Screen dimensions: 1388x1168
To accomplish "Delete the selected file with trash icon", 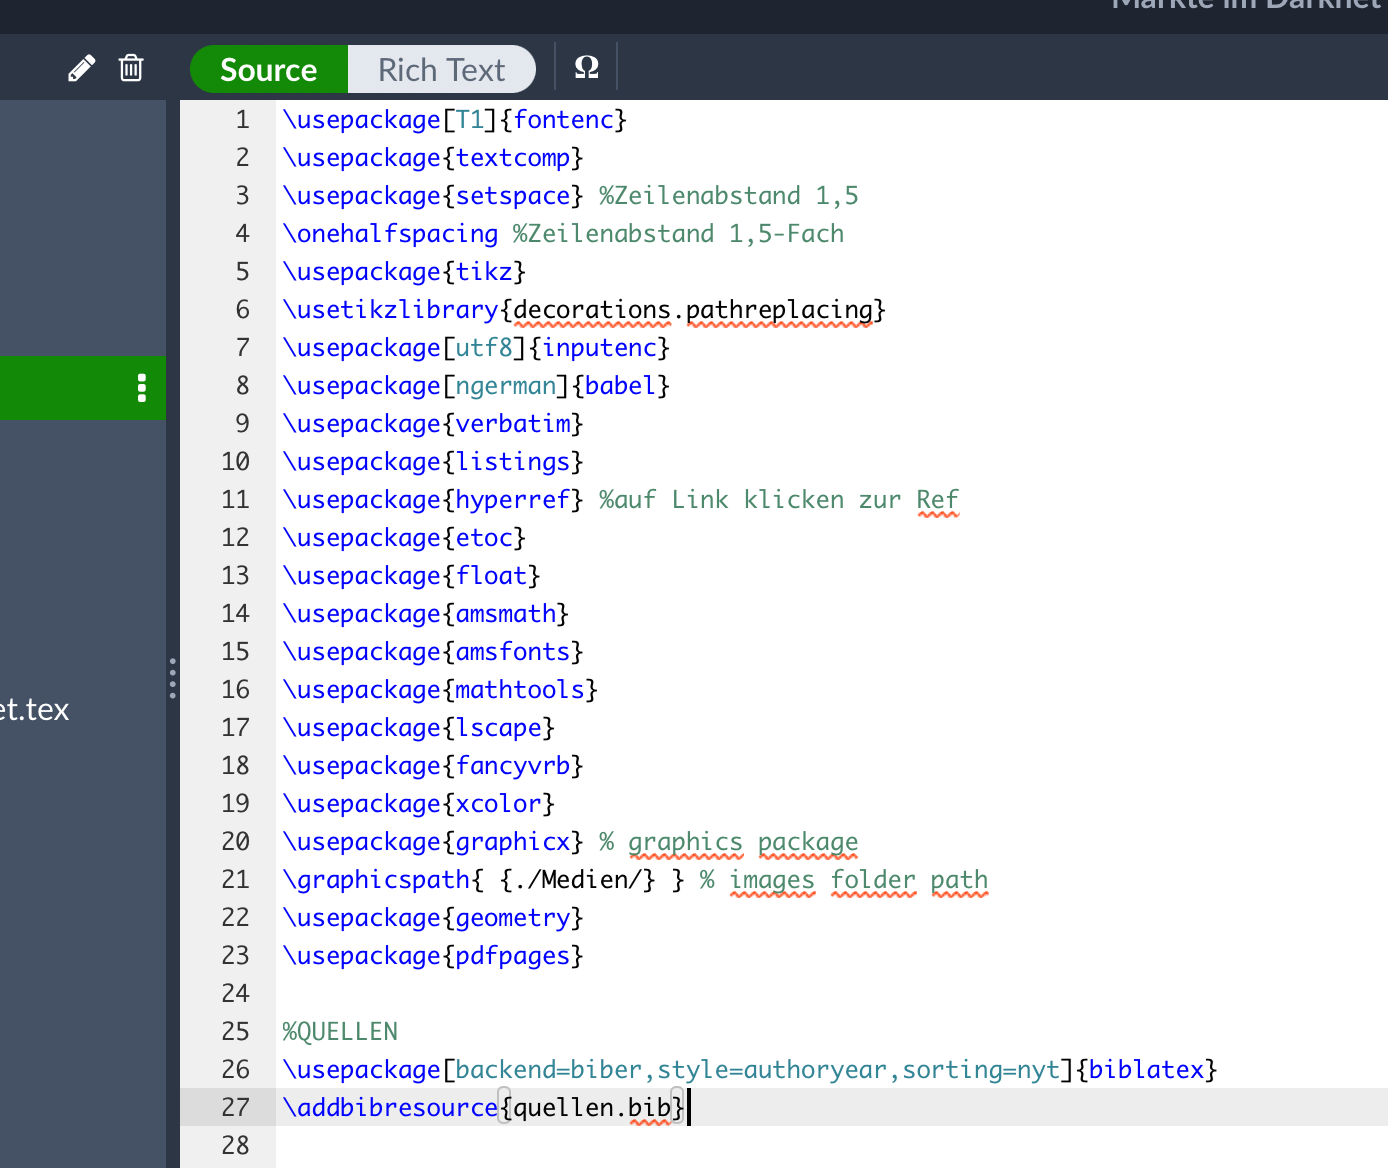I will tap(131, 68).
